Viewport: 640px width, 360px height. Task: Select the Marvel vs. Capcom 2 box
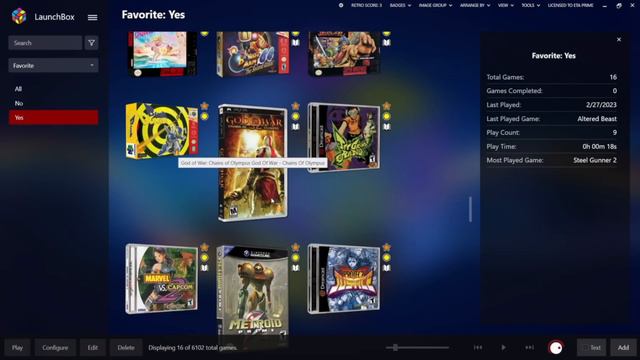[162, 279]
